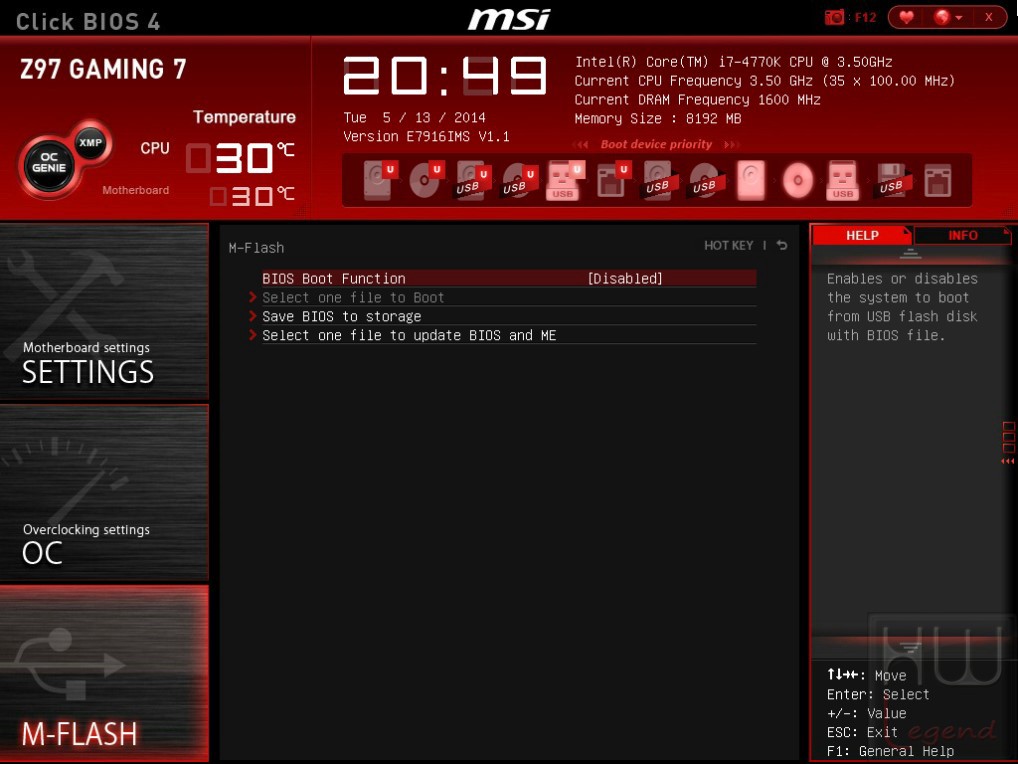Image resolution: width=1018 pixels, height=764 pixels.
Task: Click the Z97 GAMING 7 board name
Action: (x=103, y=69)
